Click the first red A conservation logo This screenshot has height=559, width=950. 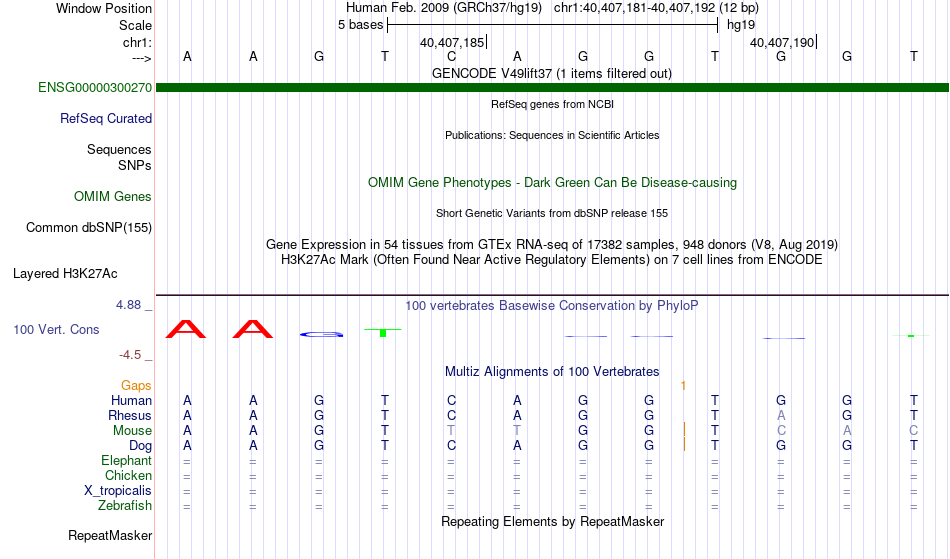pos(186,329)
